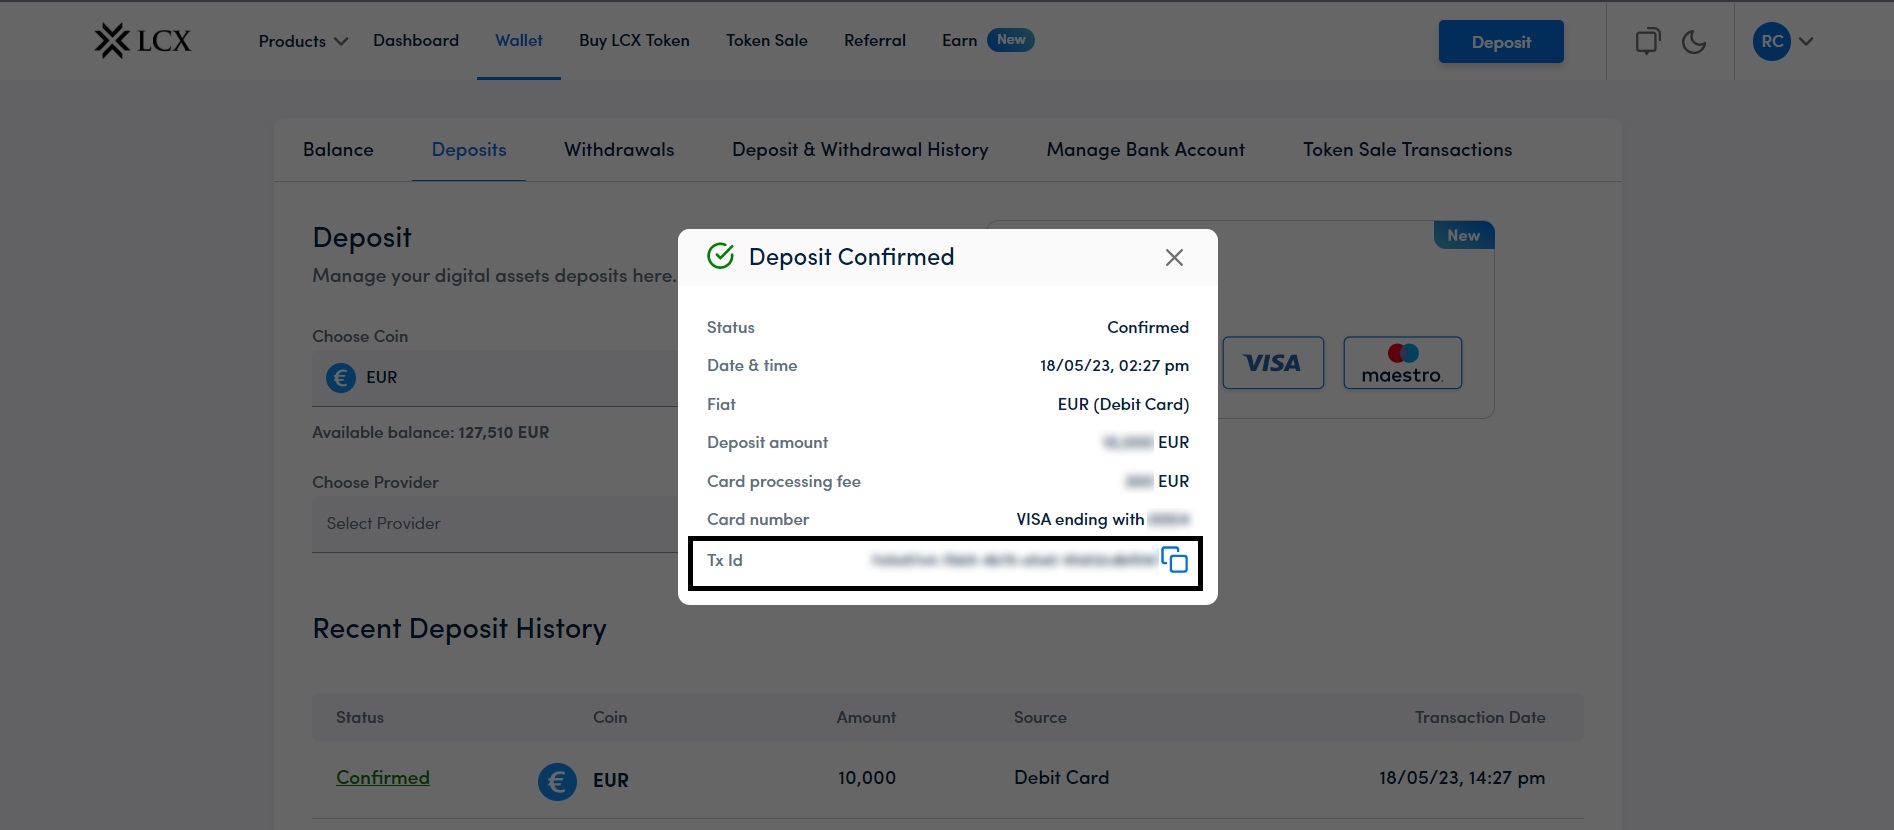The height and width of the screenshot is (830, 1894).
Task: Open the Earn menu item
Action: coord(959,41)
